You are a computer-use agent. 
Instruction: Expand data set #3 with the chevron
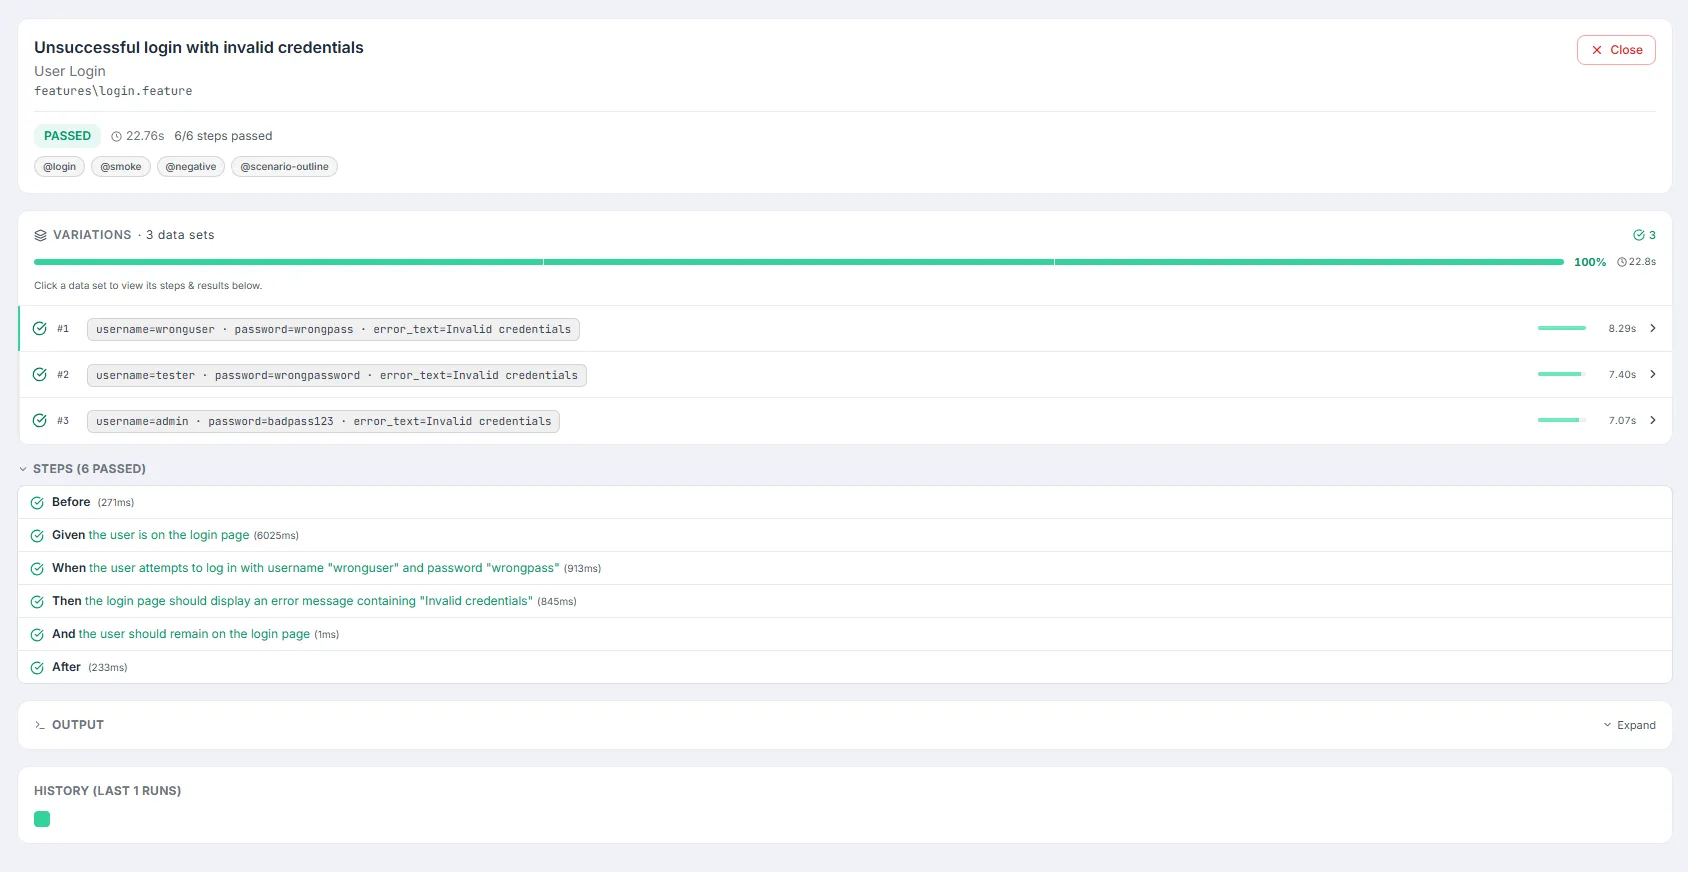[1653, 420]
